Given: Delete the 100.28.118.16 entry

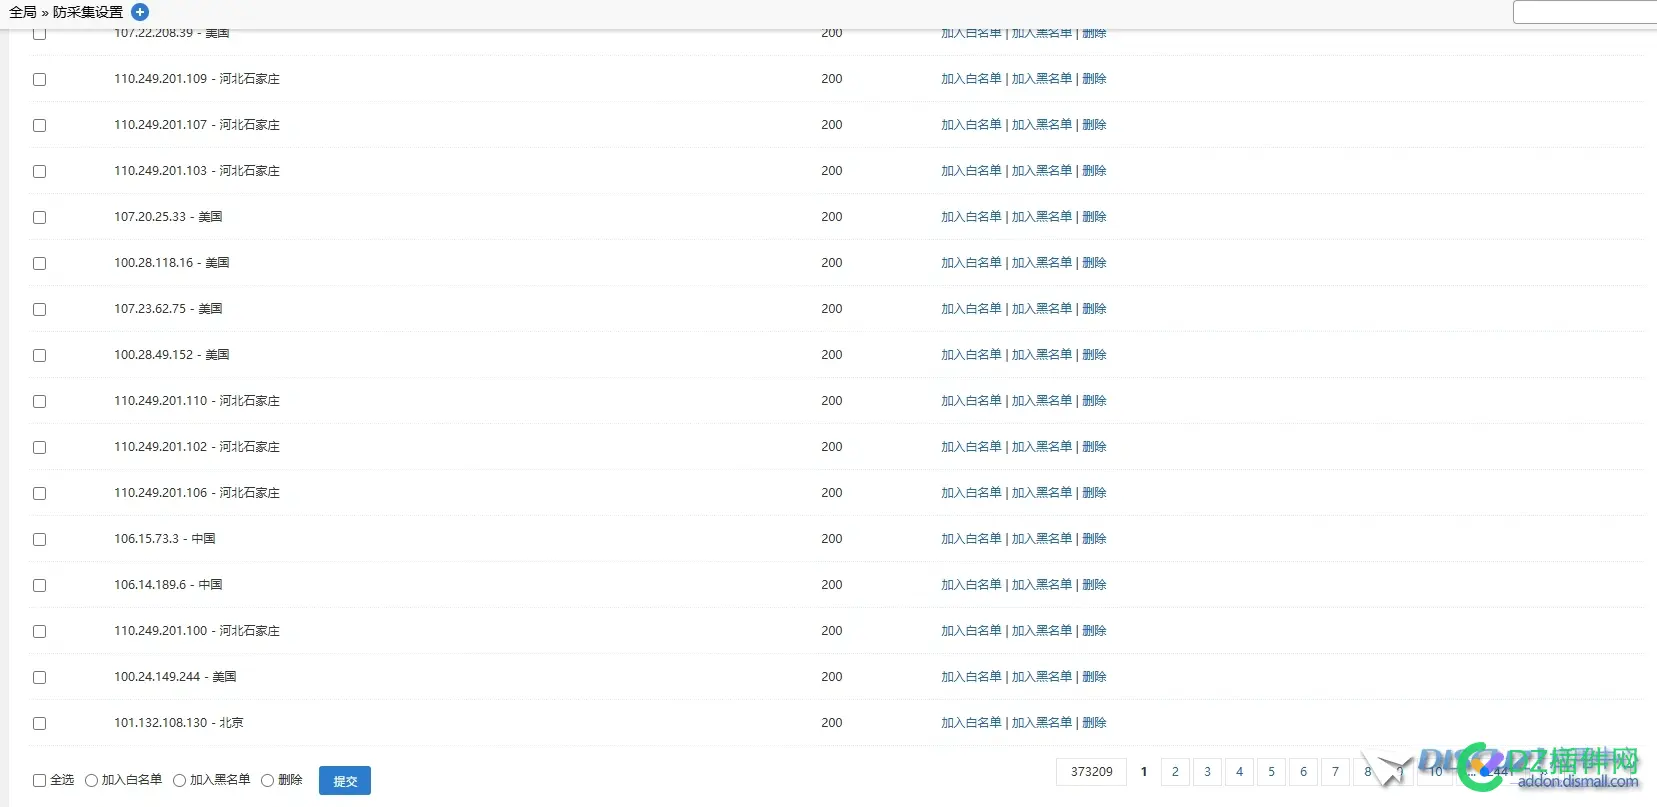Looking at the screenshot, I should pyautogui.click(x=1094, y=263).
